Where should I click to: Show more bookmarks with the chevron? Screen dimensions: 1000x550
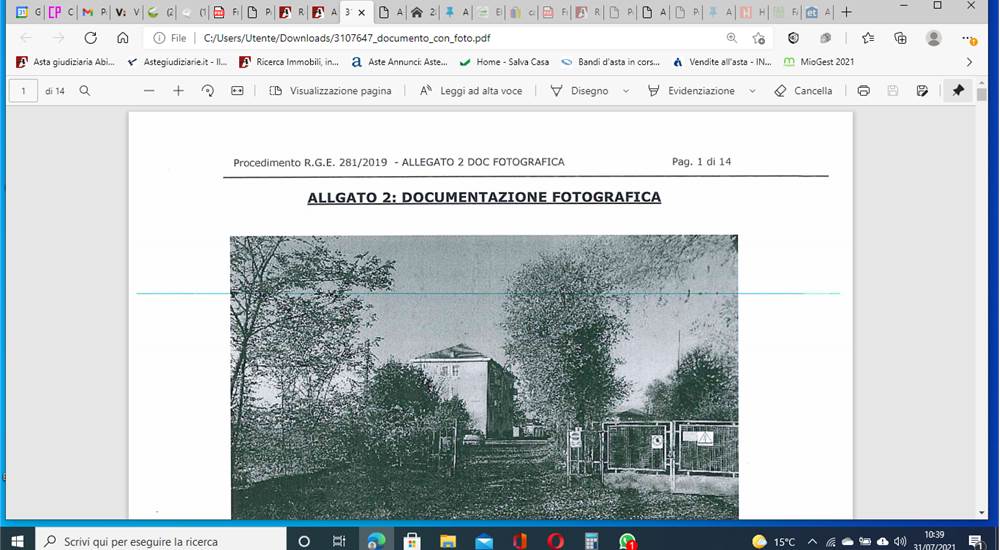coord(969,62)
